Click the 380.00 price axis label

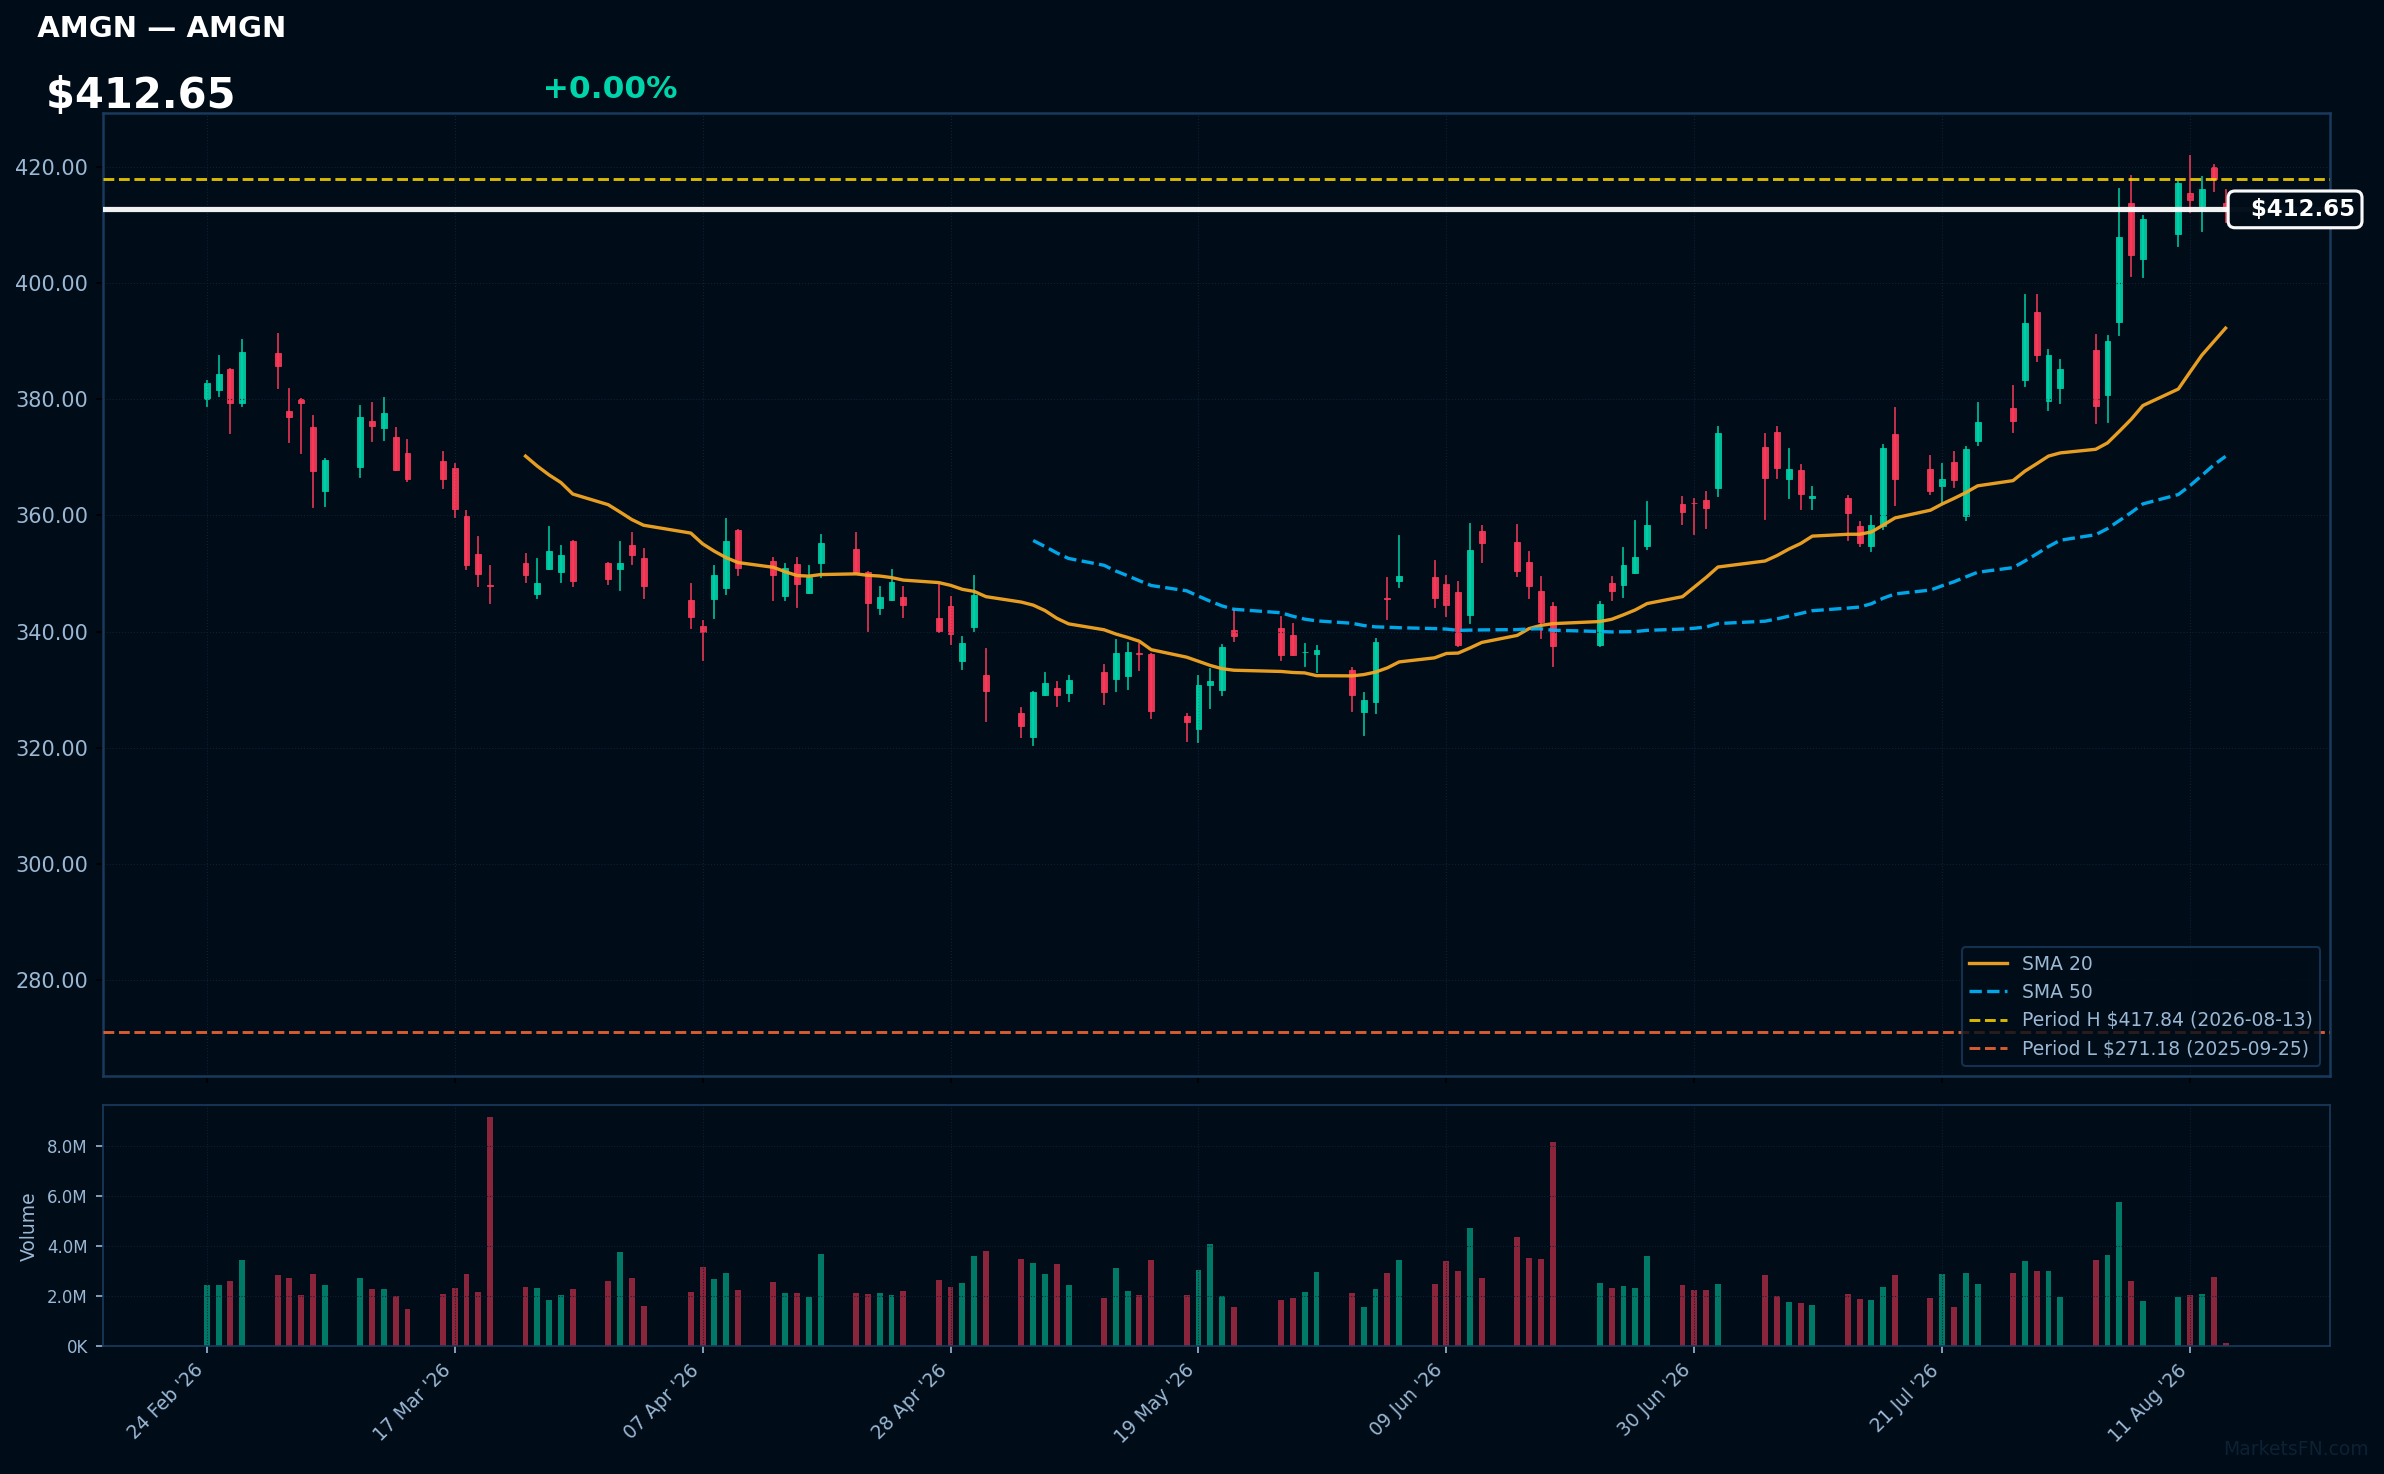pyautogui.click(x=51, y=400)
